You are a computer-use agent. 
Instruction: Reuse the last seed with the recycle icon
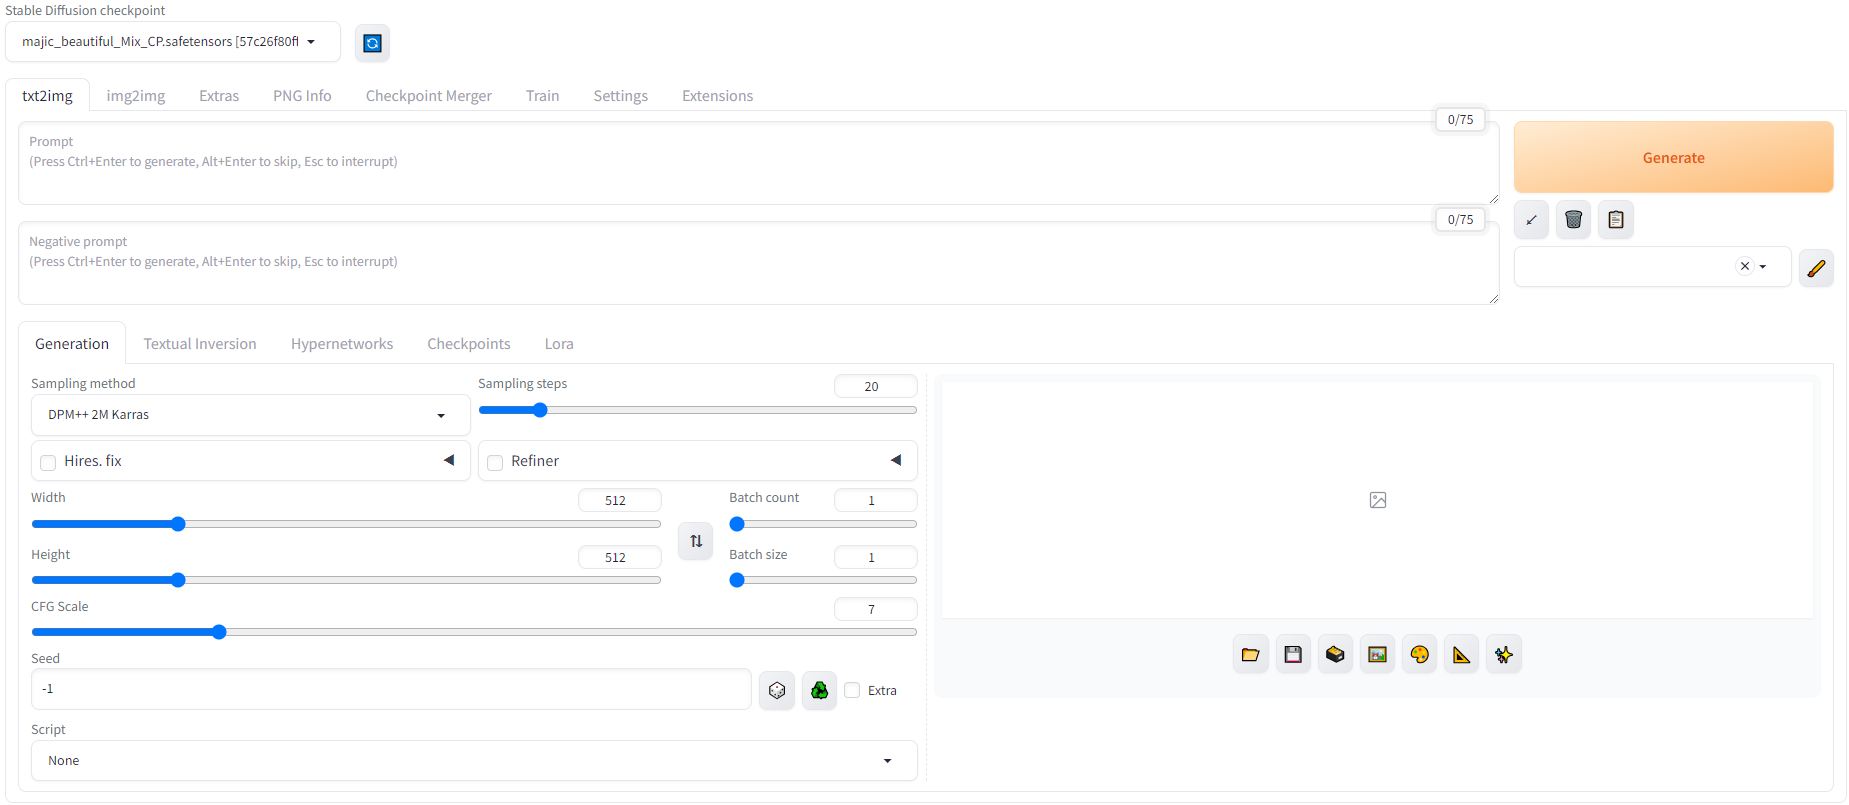[x=819, y=690]
